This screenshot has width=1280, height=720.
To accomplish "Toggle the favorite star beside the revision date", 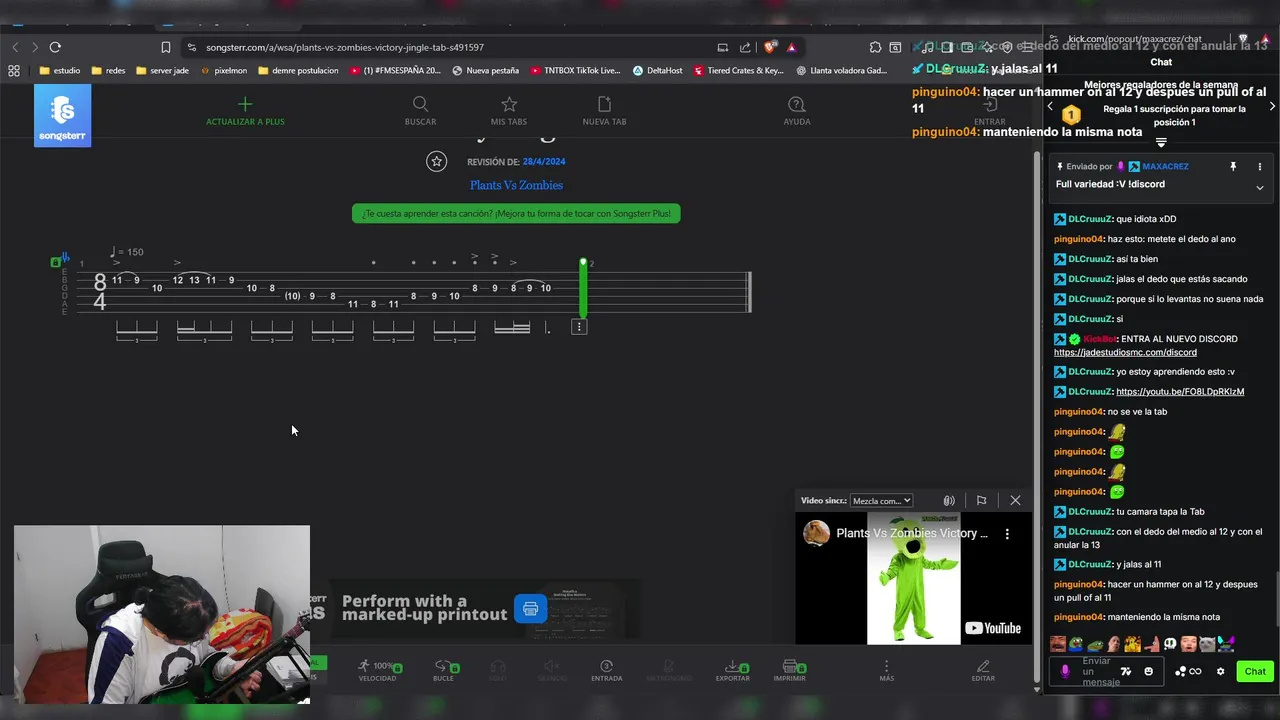I will [x=436, y=161].
